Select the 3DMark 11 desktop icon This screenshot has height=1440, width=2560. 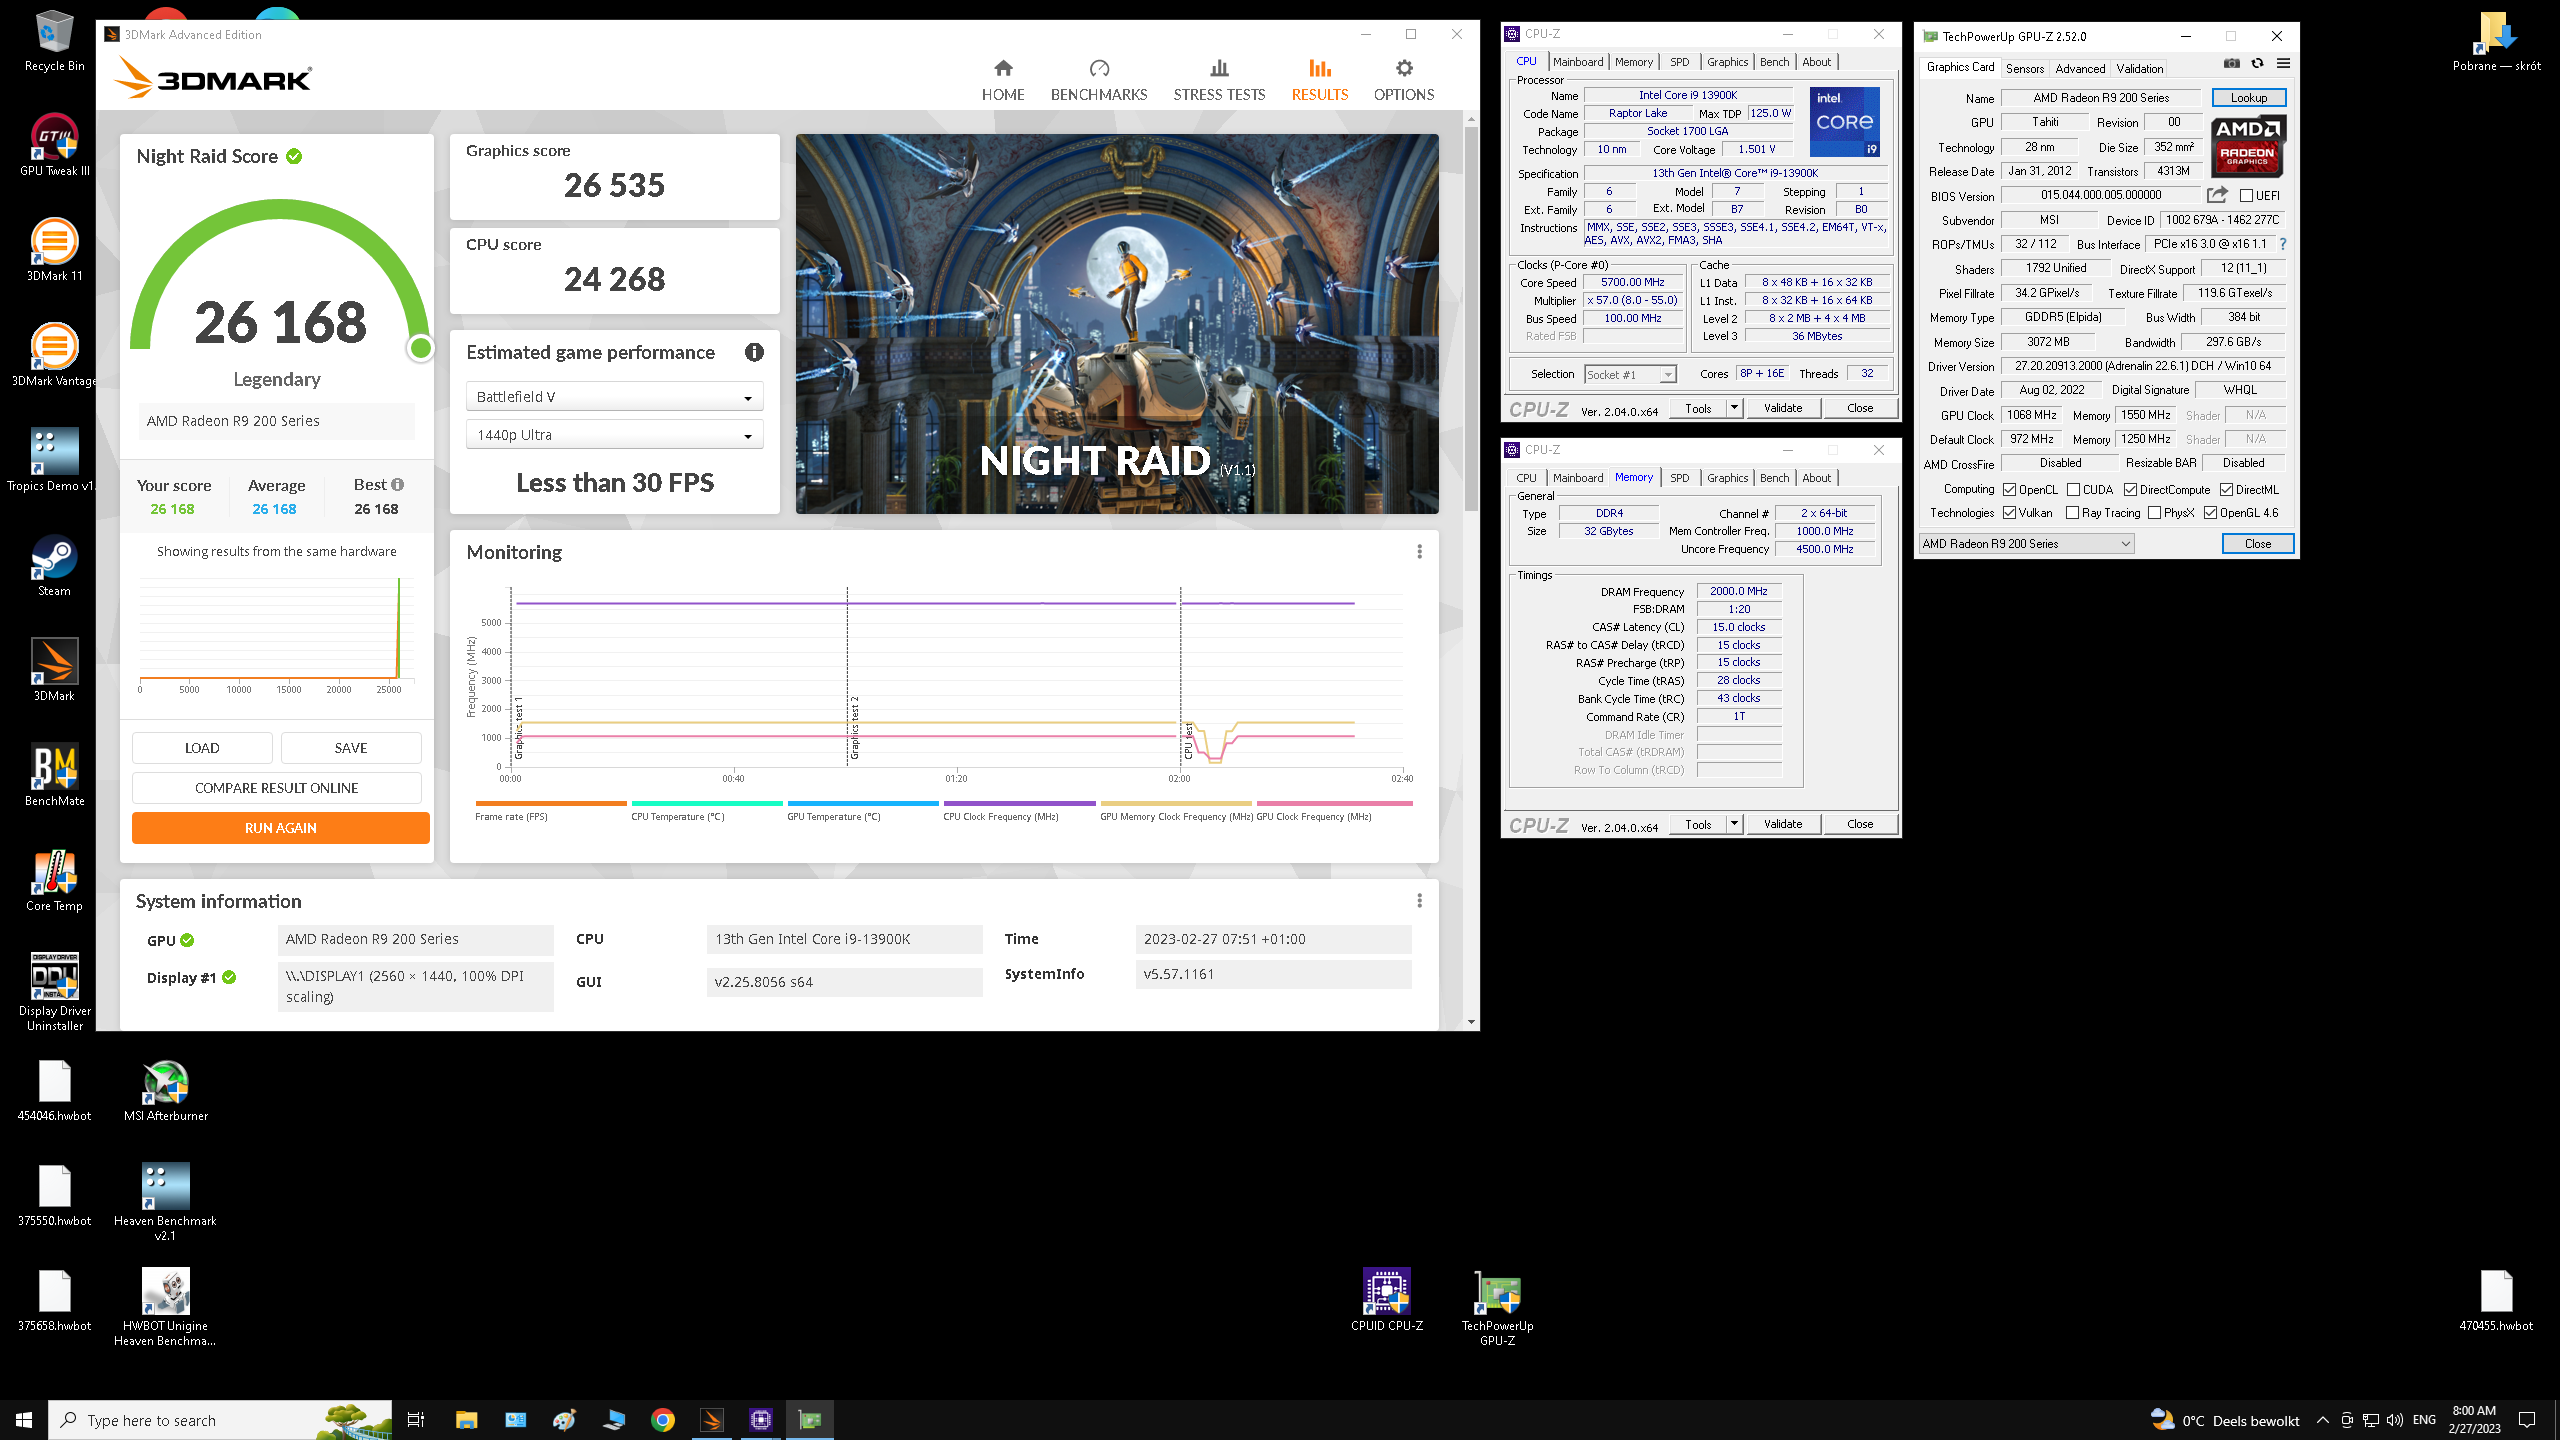[x=54, y=251]
